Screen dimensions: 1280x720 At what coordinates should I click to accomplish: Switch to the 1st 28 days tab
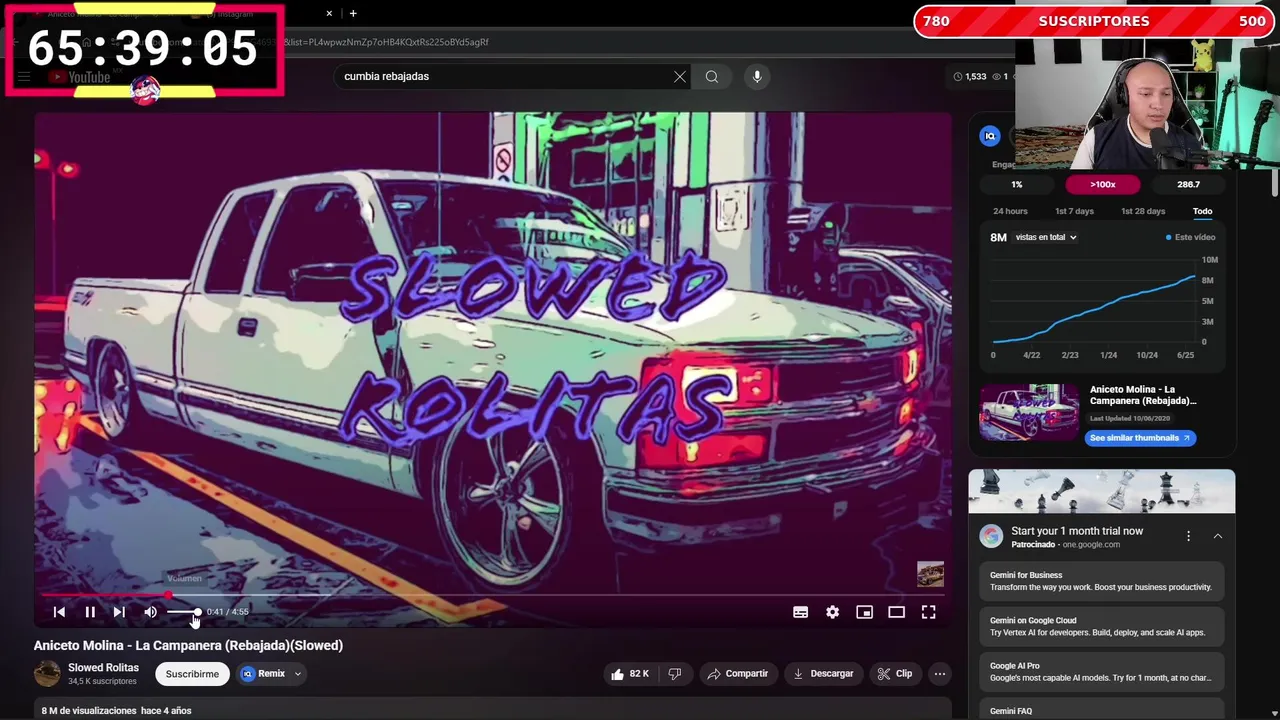click(x=1143, y=211)
